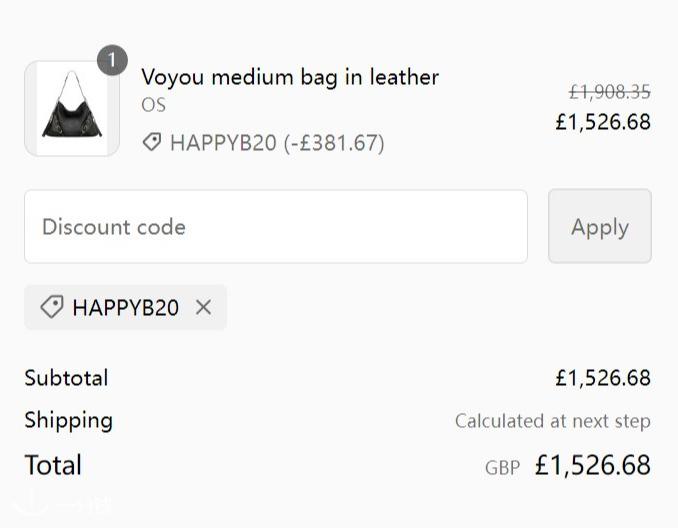Click the Total label
The width and height of the screenshot is (678, 528).
pyautogui.click(x=53, y=465)
